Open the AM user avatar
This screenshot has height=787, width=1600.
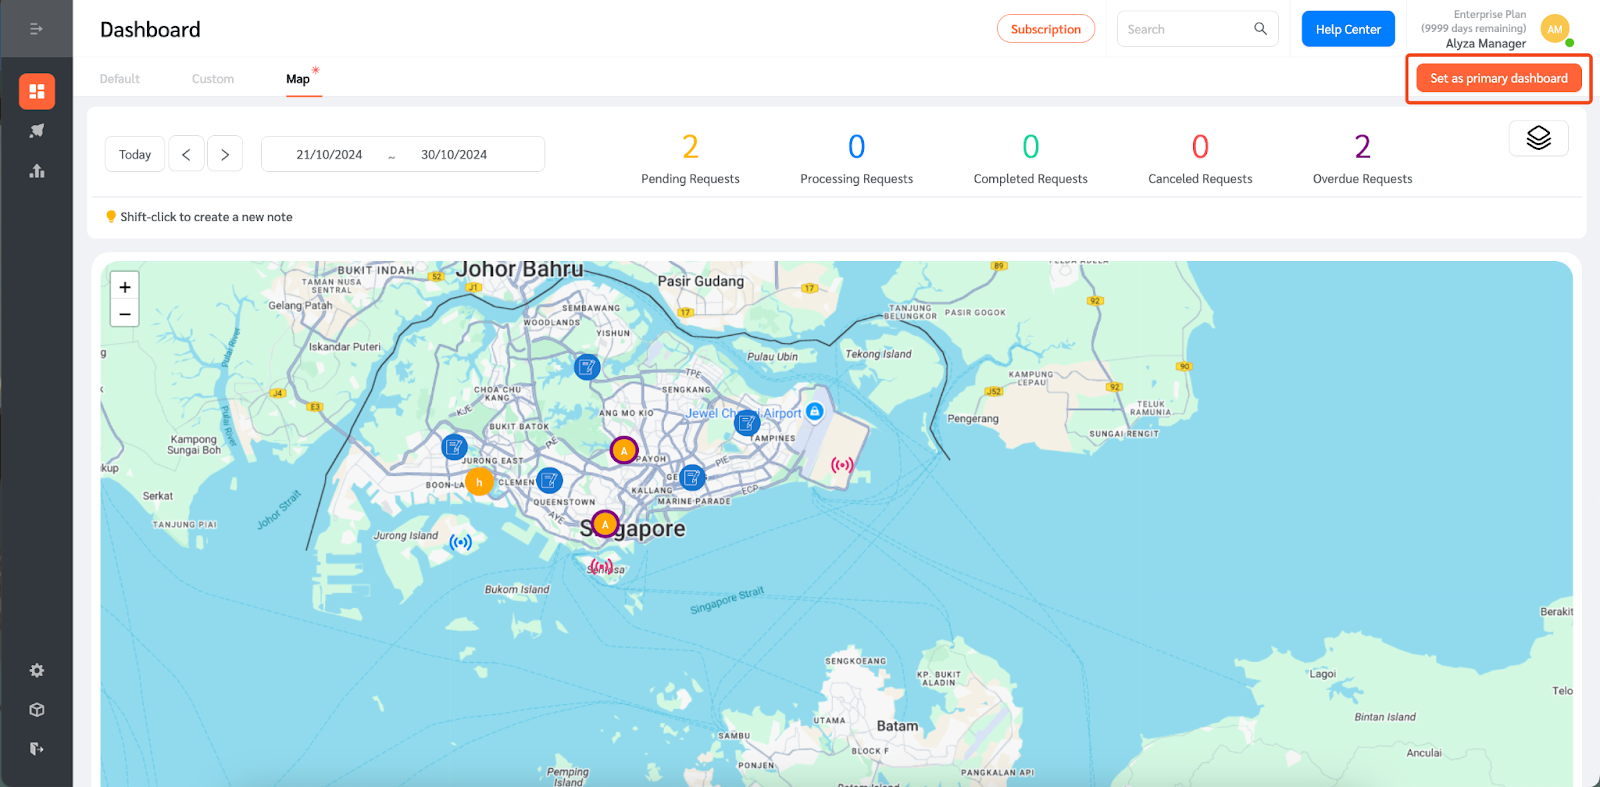pyautogui.click(x=1555, y=29)
